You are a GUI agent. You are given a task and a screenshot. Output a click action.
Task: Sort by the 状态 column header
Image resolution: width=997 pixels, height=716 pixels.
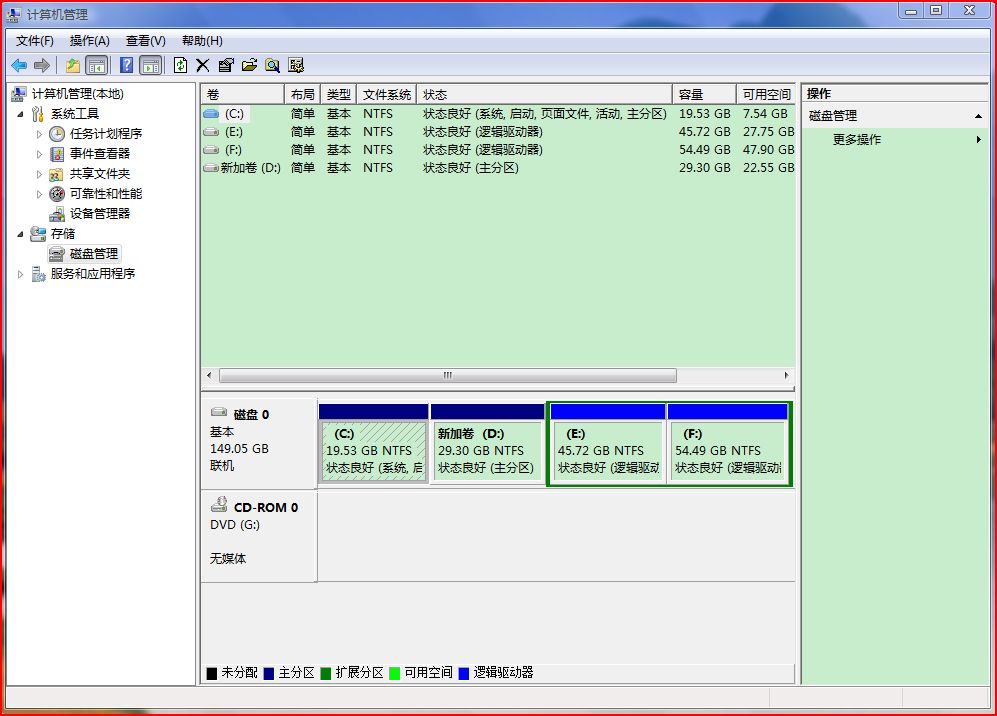coord(544,95)
